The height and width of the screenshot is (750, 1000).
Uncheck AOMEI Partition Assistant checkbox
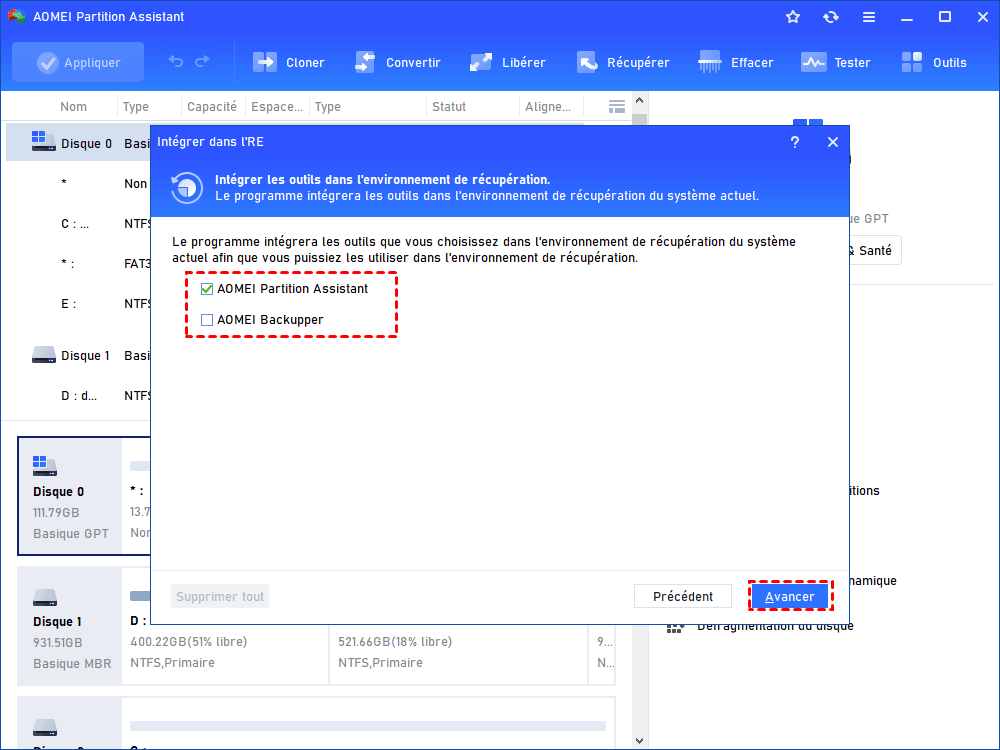(x=207, y=289)
